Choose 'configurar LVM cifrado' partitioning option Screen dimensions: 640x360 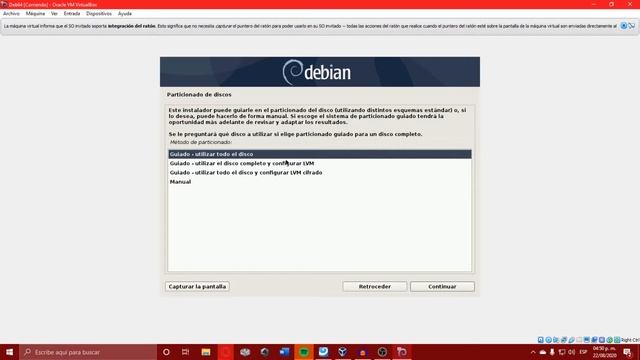[x=320, y=173]
